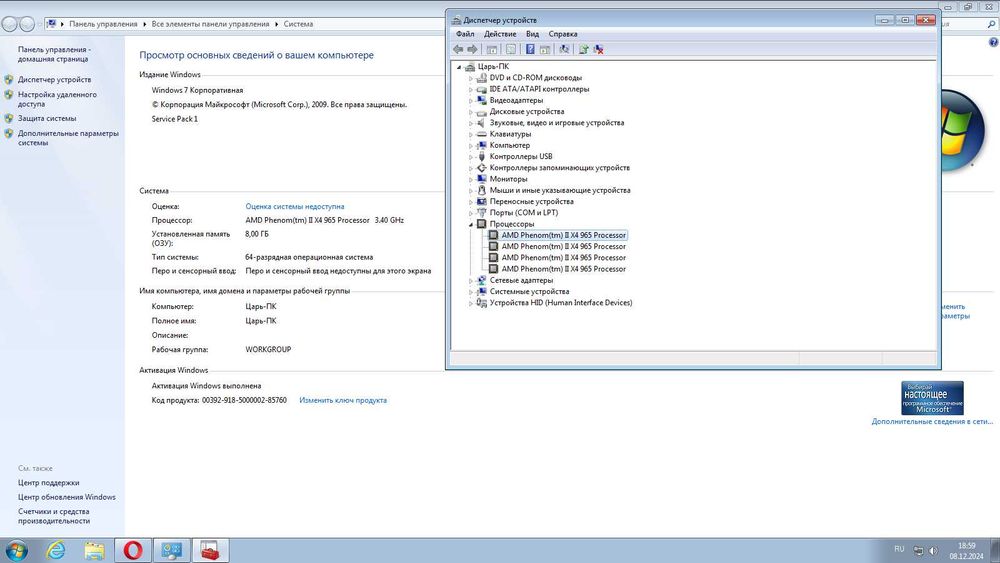Screen dimensions: 1000x563
Task: Launch Internet Explorer from the taskbar
Action: click(x=56, y=550)
